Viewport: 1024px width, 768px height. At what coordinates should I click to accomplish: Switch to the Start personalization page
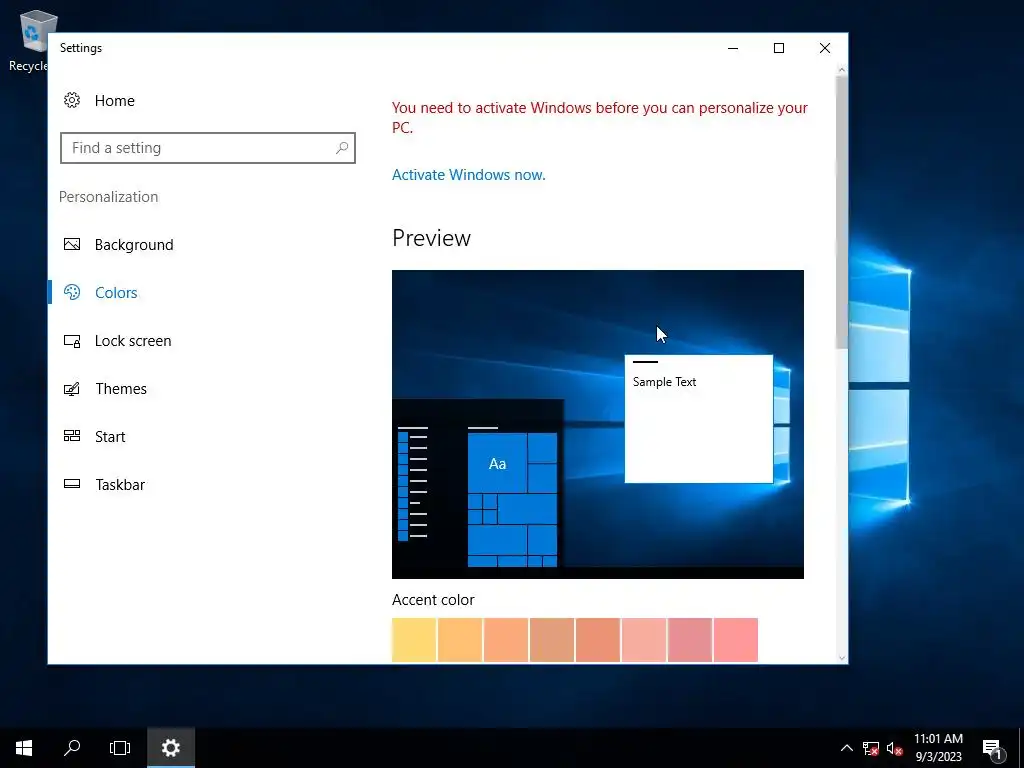110,436
